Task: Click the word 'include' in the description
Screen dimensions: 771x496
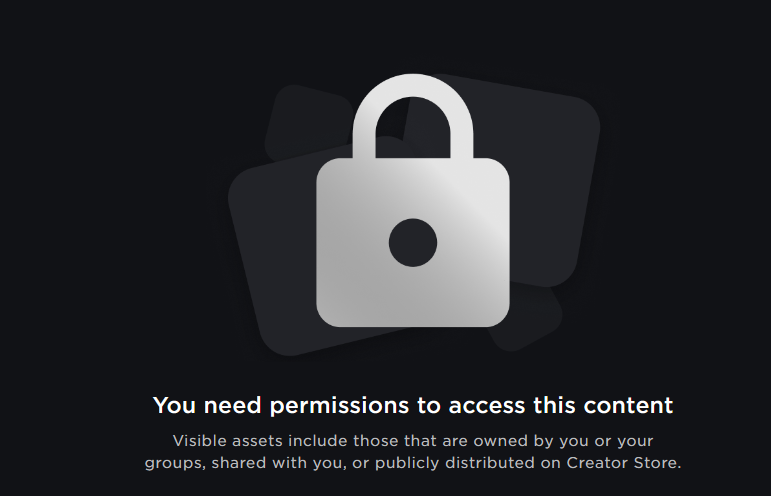Action: [318, 441]
